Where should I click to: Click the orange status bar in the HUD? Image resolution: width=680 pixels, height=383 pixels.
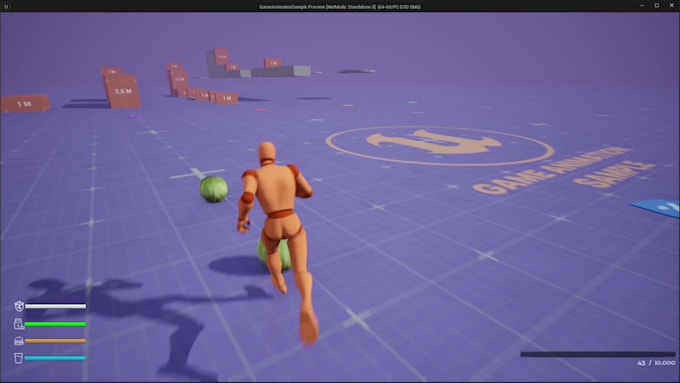tap(55, 341)
